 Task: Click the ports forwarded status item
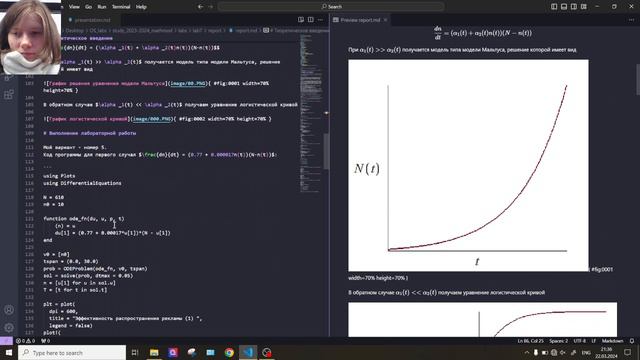tap(45, 341)
